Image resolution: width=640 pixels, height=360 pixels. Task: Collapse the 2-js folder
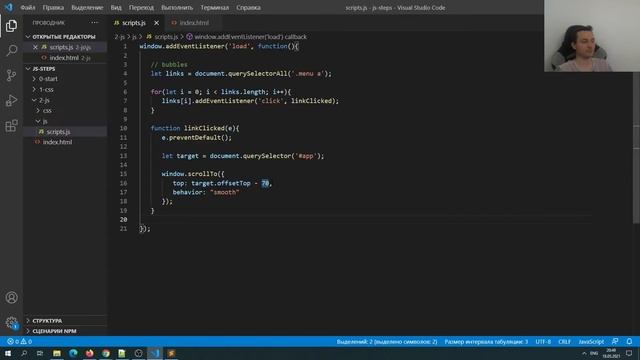(41, 100)
